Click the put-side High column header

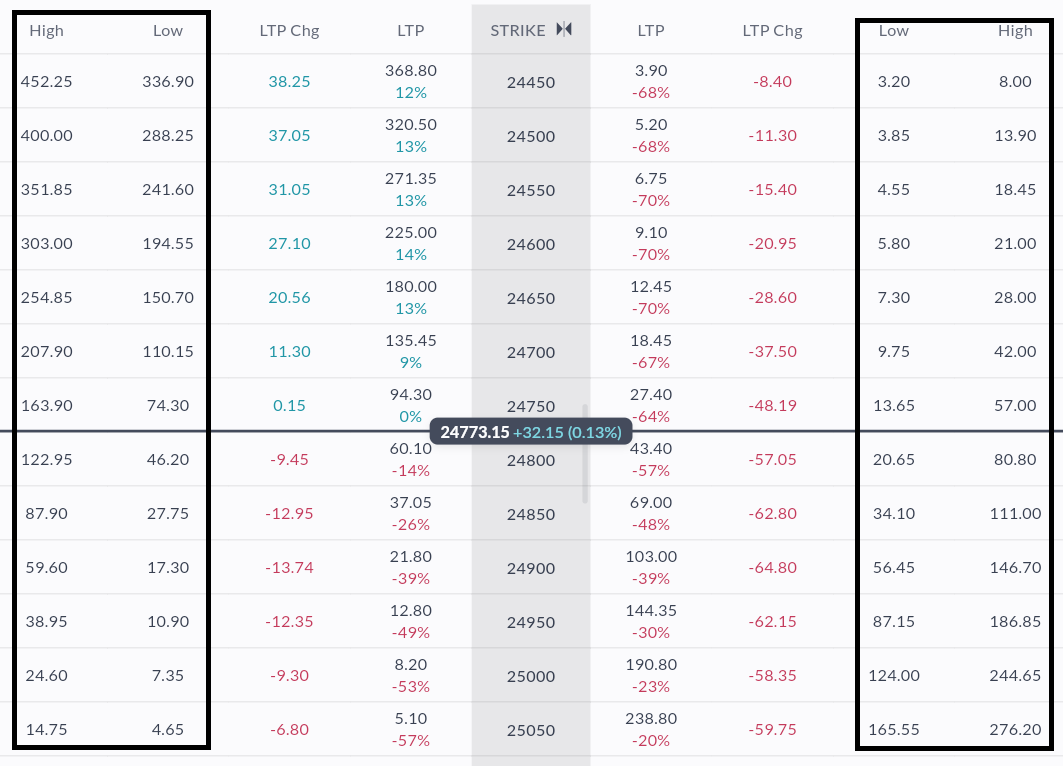1015,30
